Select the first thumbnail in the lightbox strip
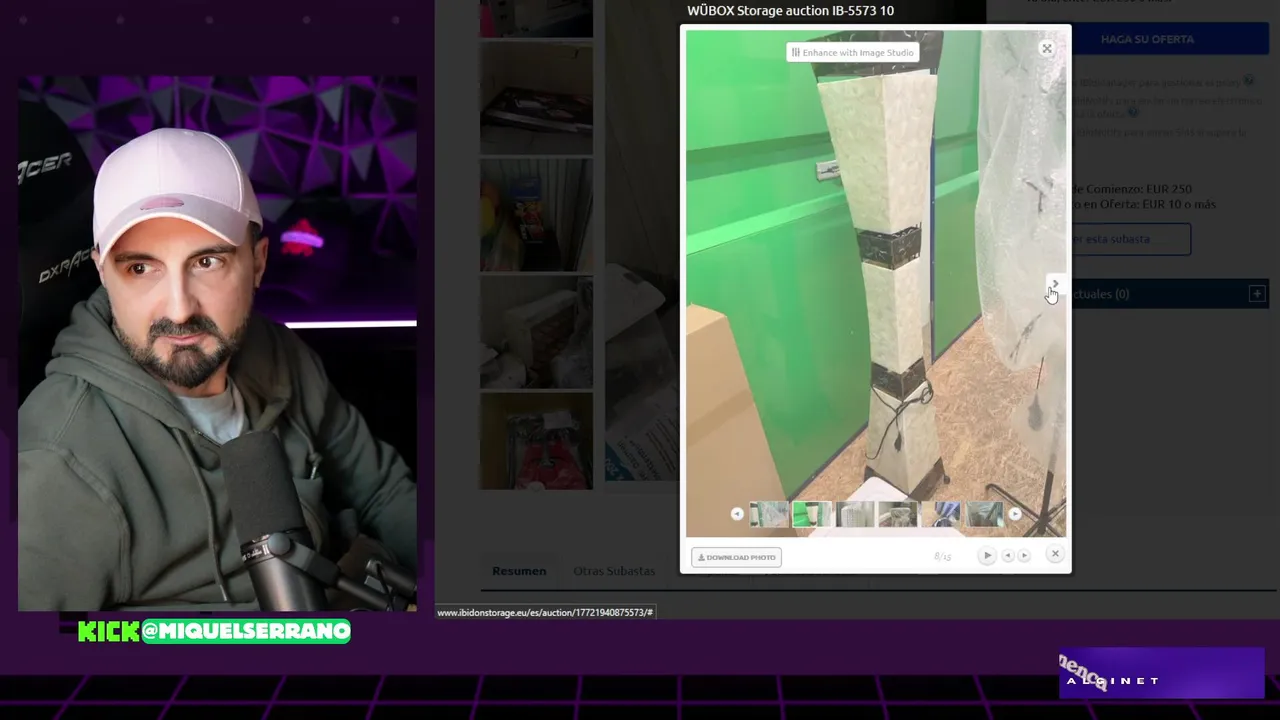This screenshot has height=720, width=1280. click(x=769, y=514)
